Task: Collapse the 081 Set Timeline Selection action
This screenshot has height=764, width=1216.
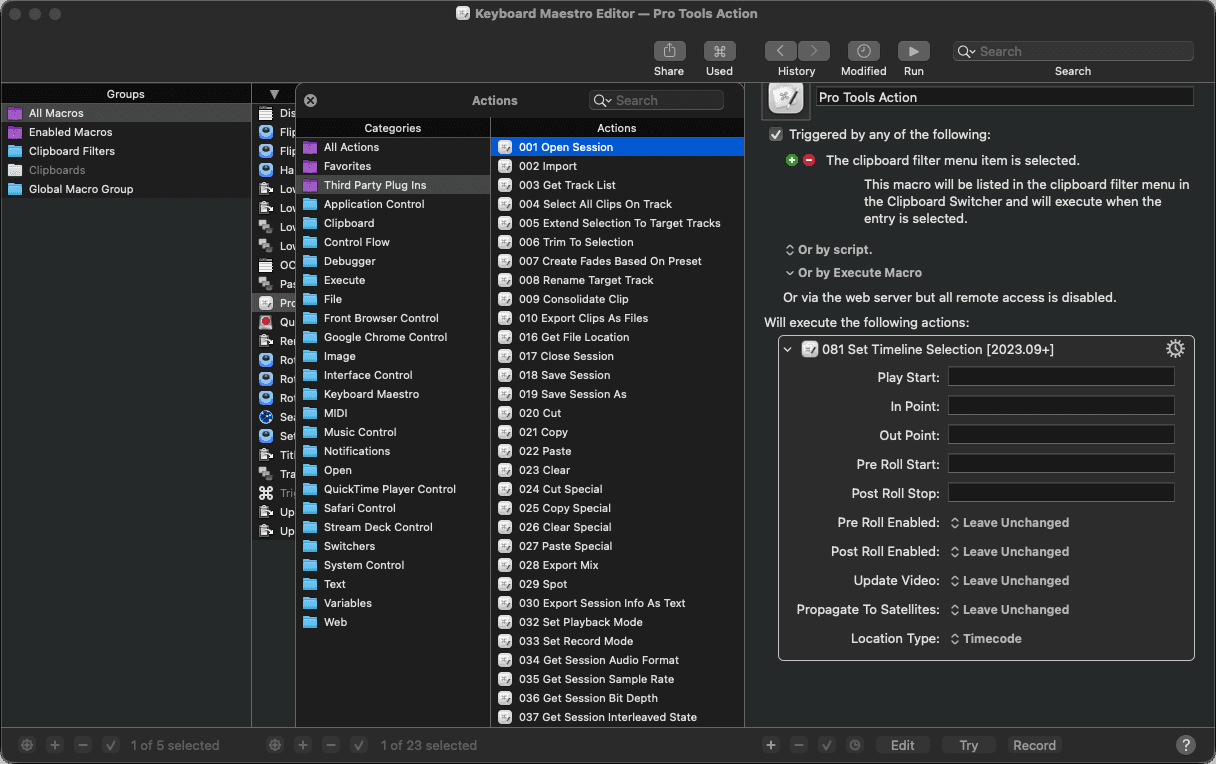Action: click(x=788, y=349)
